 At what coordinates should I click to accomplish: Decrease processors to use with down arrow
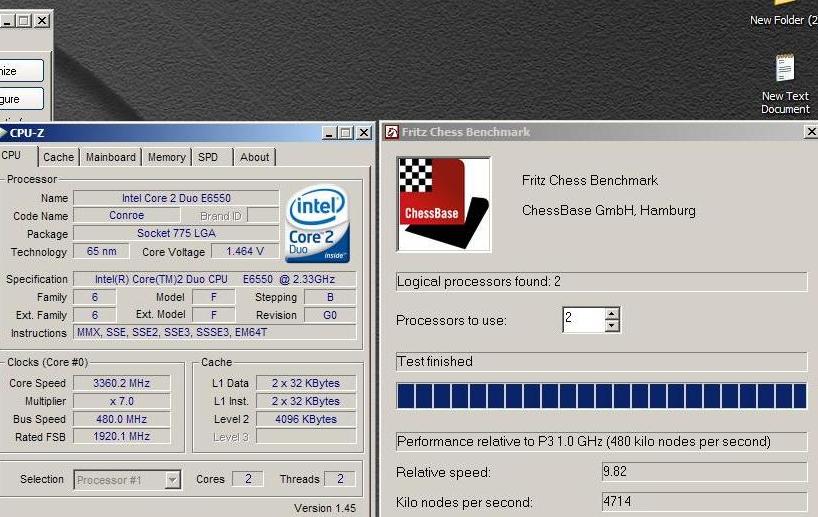612,326
